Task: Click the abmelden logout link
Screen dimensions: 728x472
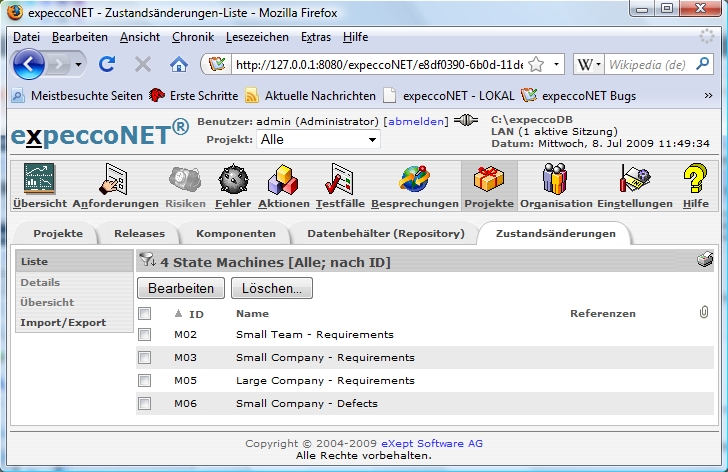Action: point(417,121)
